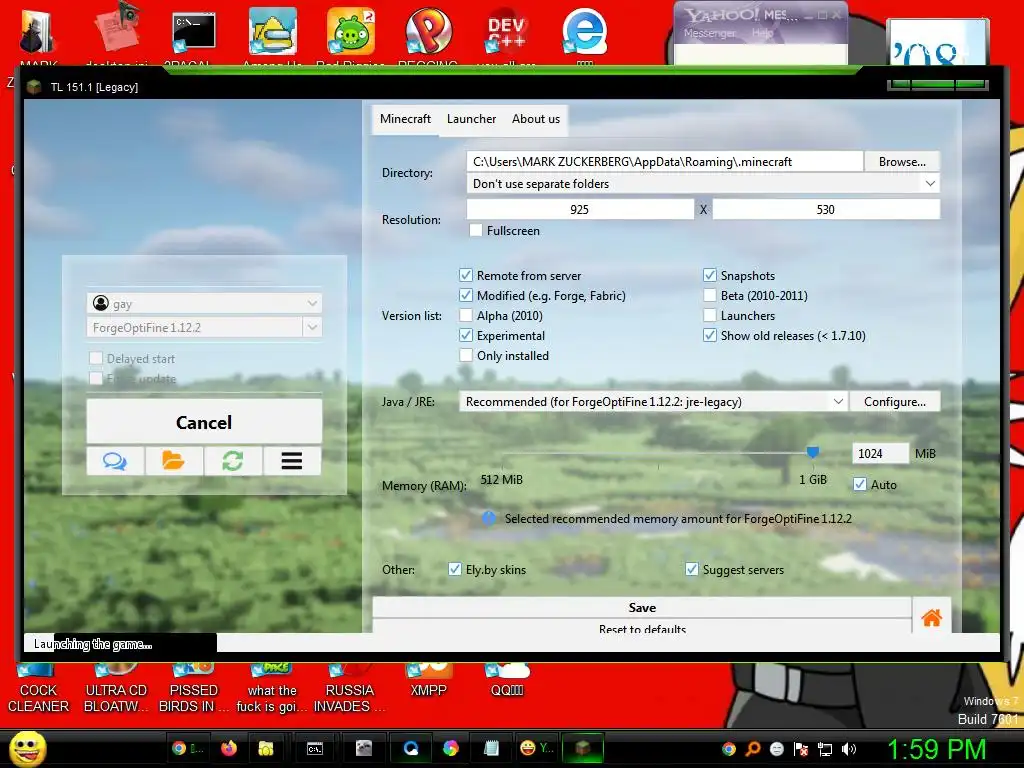Click the network tray icon

click(825, 749)
